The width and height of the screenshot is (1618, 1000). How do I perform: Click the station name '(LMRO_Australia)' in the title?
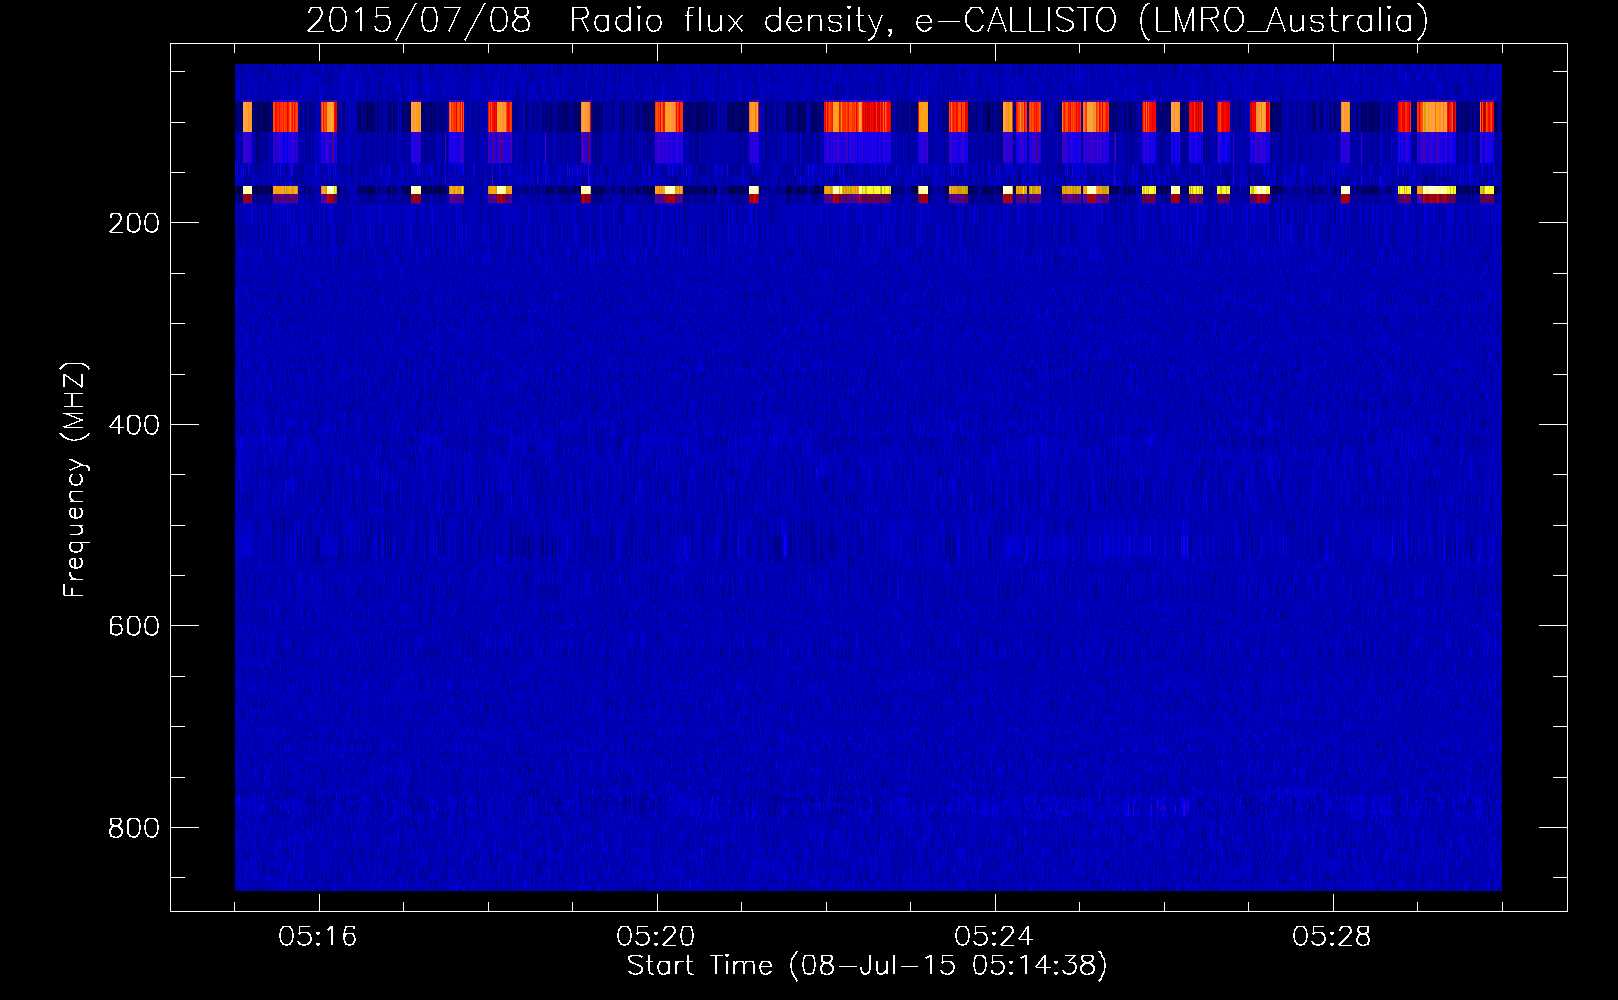coord(1284,21)
